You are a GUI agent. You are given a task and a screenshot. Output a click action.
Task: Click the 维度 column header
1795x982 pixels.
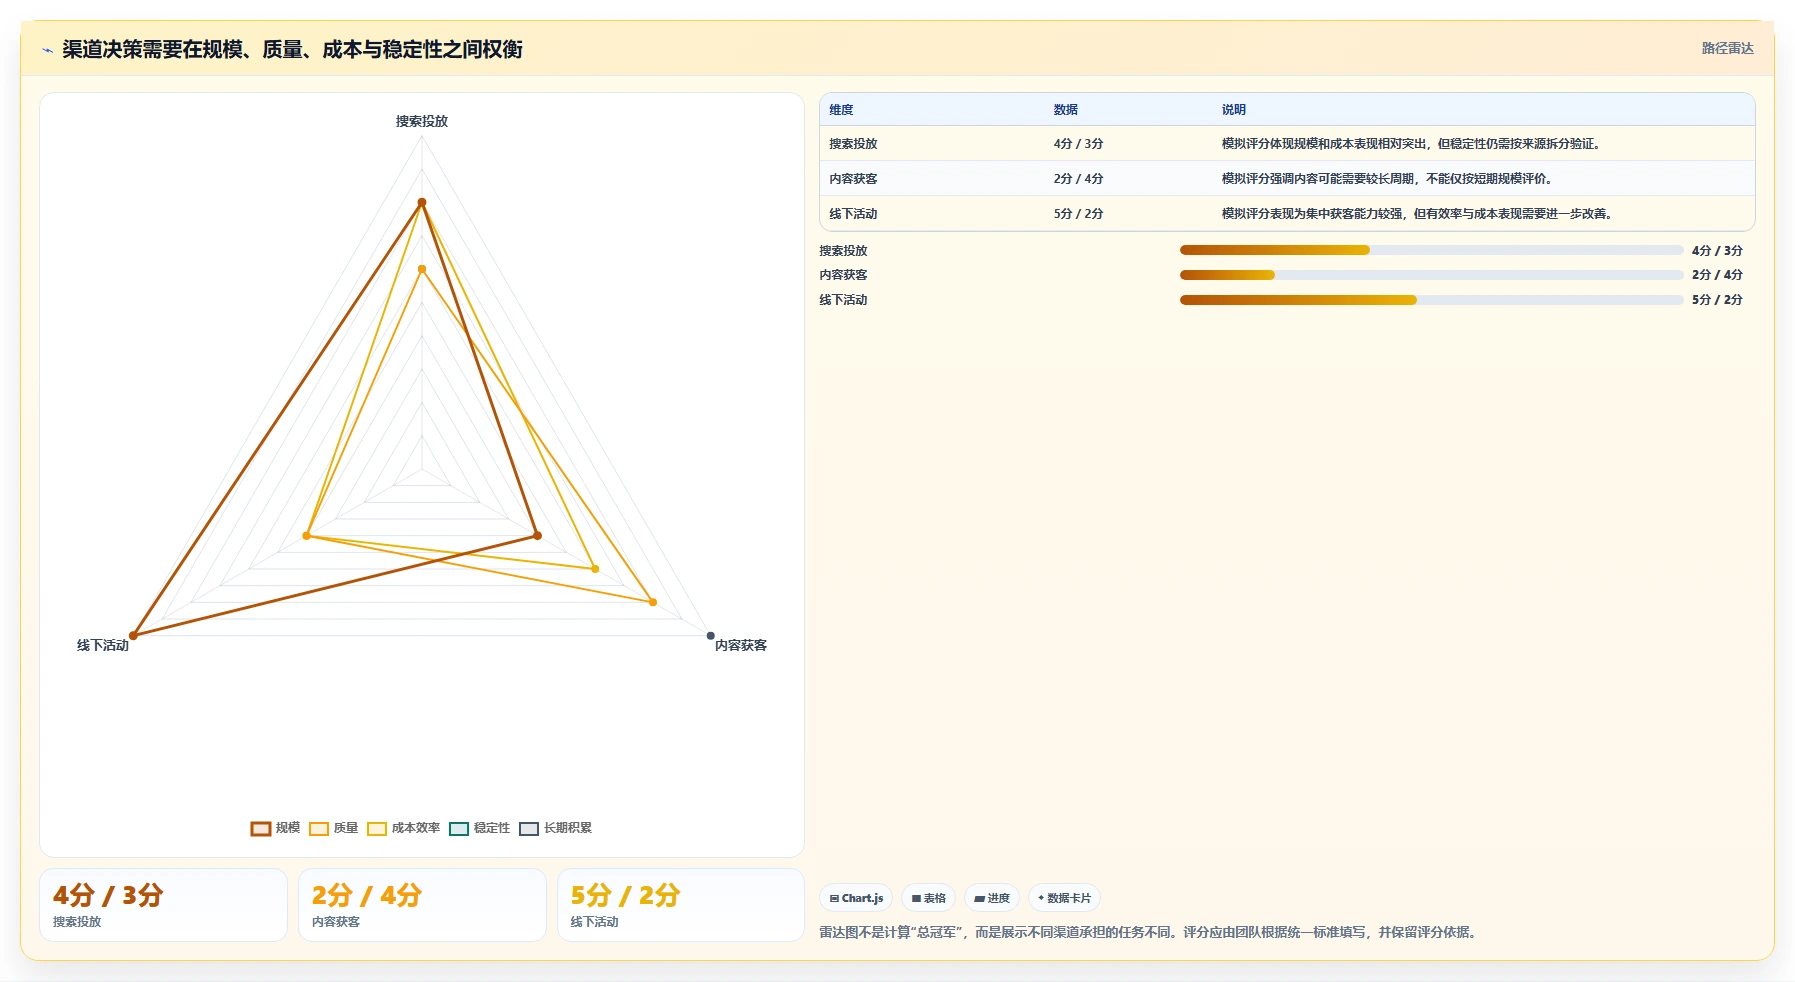(x=841, y=110)
